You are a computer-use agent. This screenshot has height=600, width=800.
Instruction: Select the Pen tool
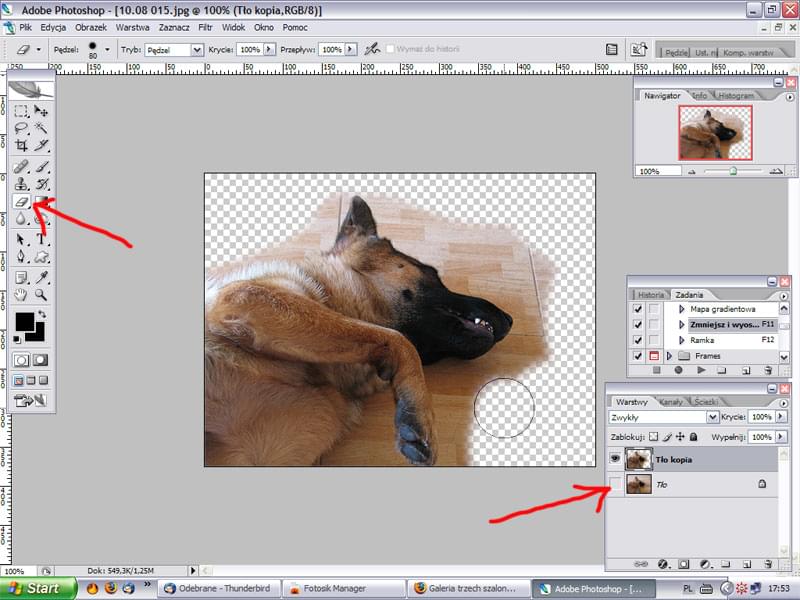pos(21,256)
